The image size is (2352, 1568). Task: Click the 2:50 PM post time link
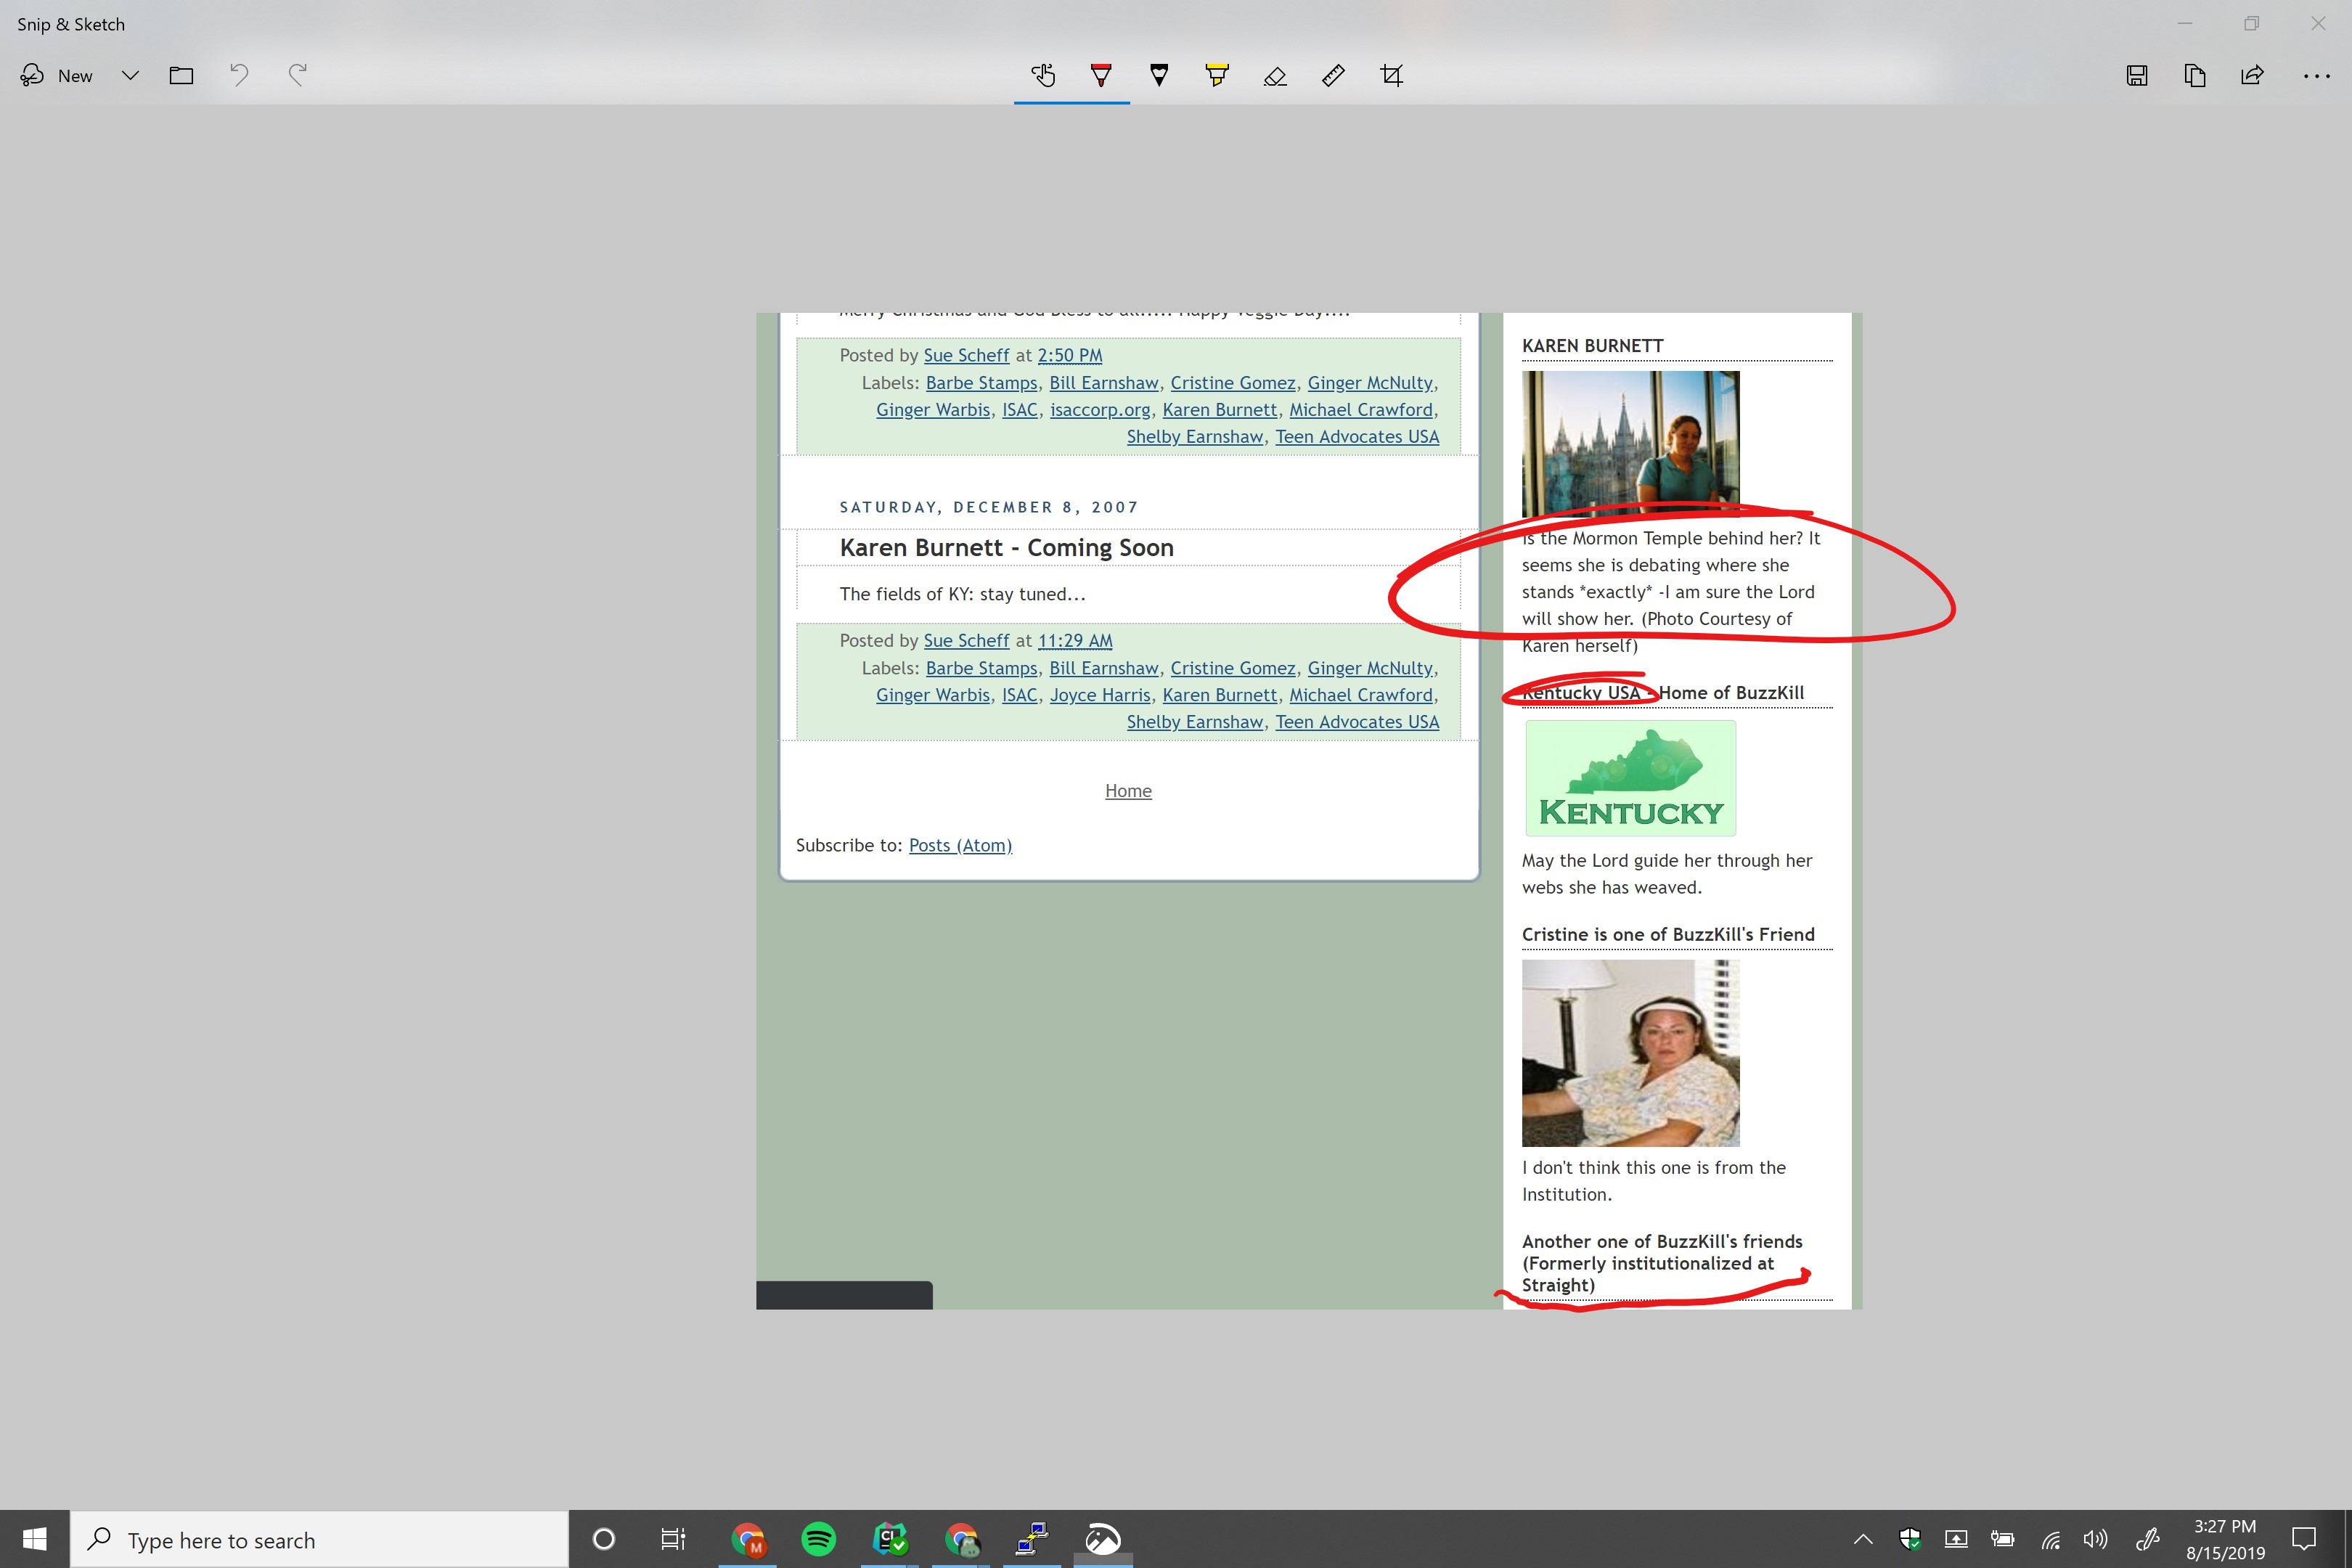(1070, 355)
